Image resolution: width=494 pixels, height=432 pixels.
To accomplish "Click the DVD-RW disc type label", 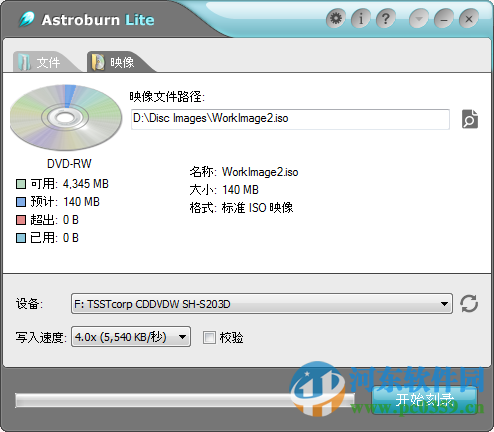I will (69, 164).
